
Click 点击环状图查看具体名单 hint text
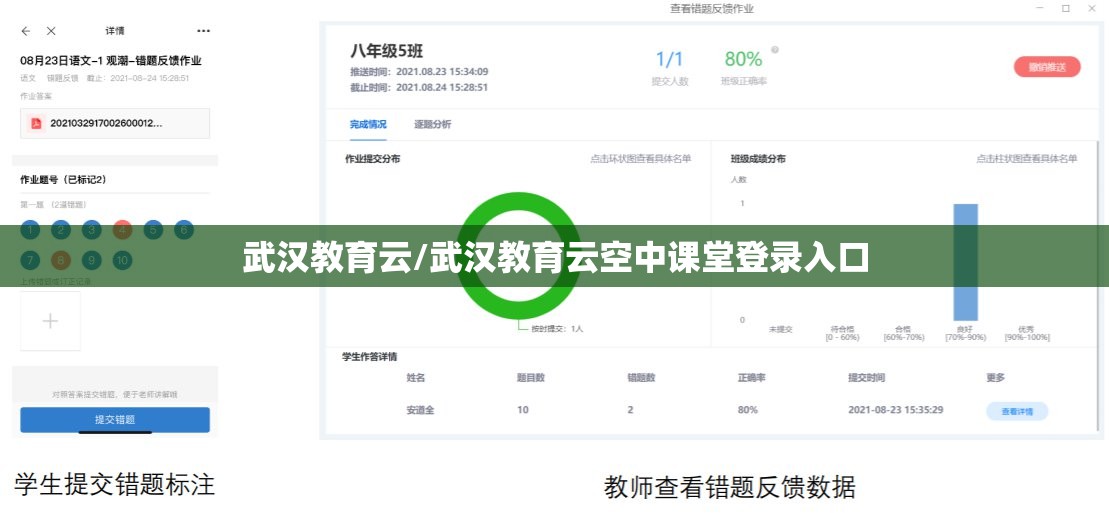[641, 159]
